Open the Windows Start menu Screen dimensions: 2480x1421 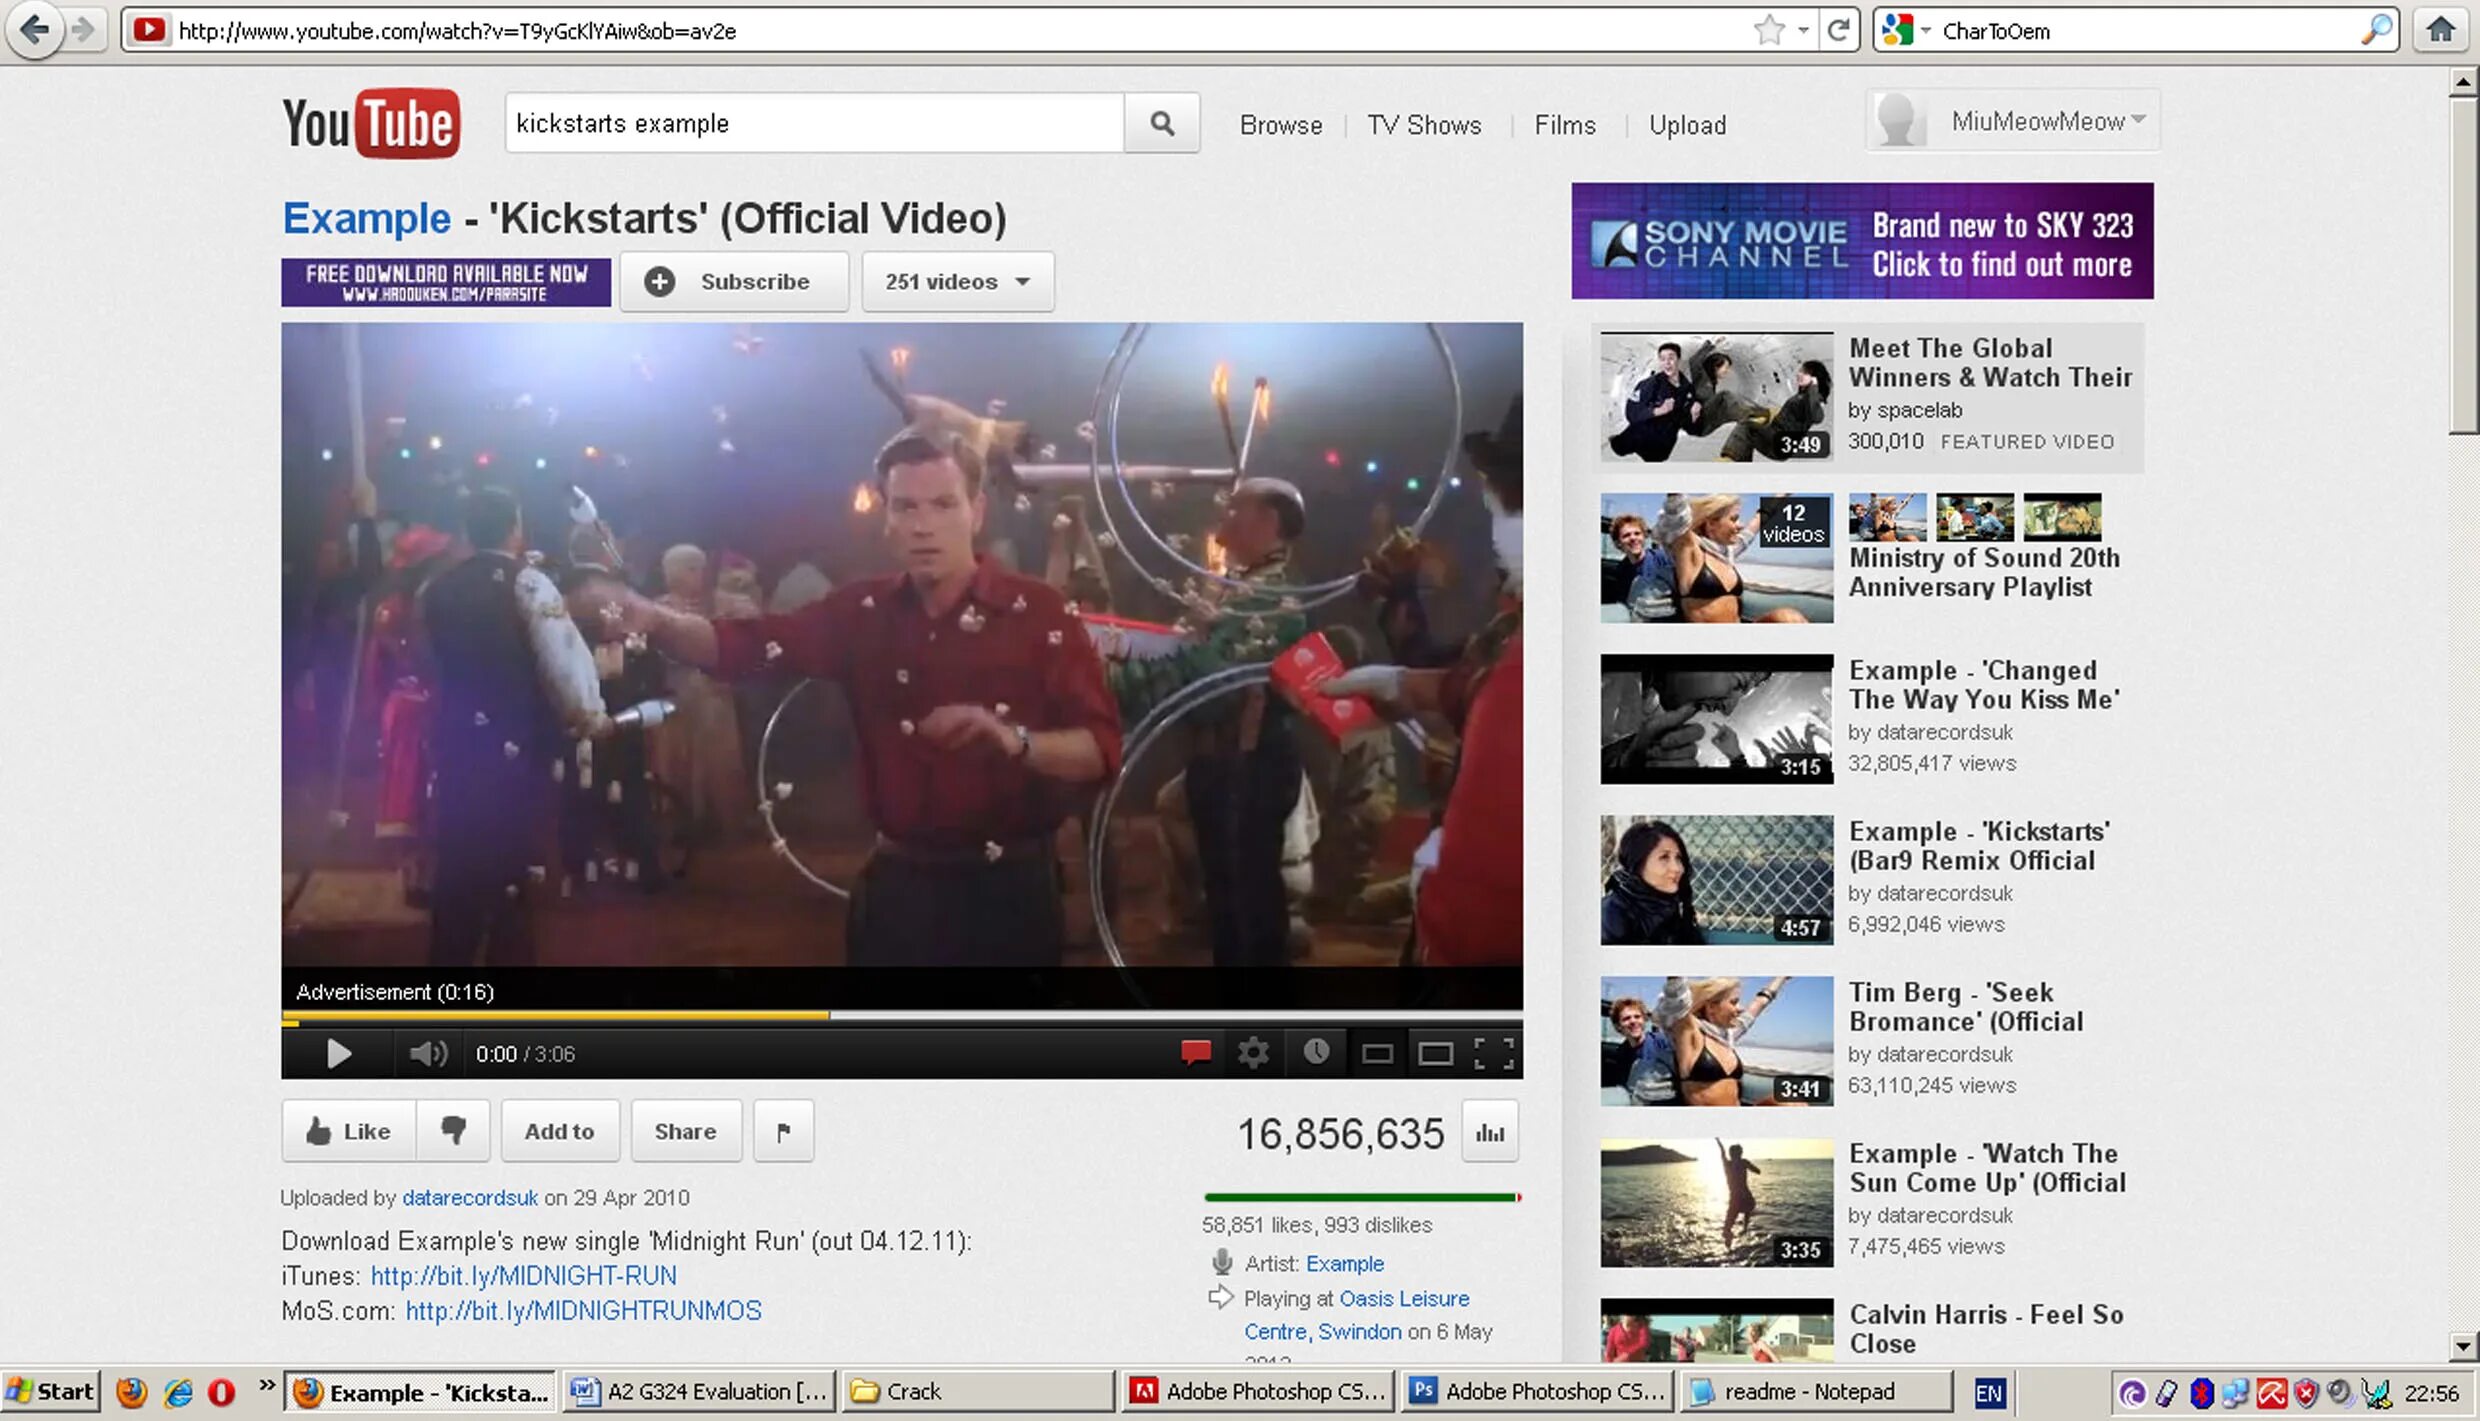coord(50,1391)
